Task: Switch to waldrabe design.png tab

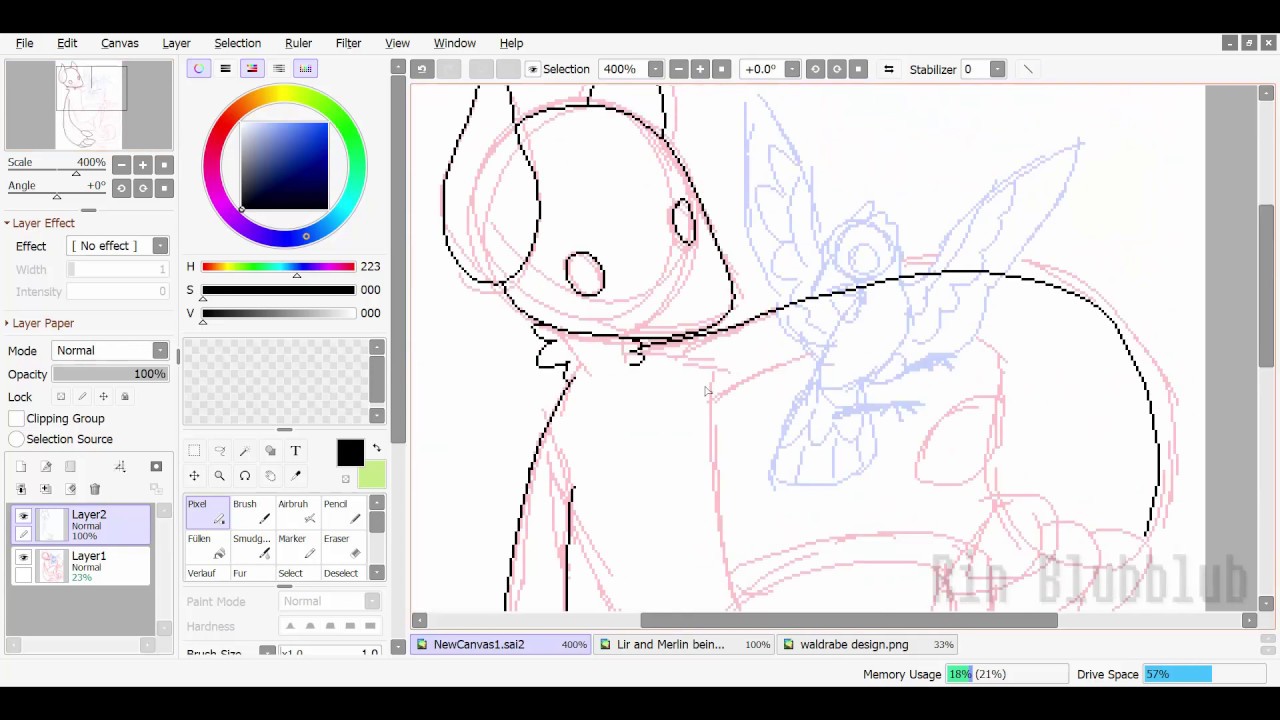Action: pyautogui.click(x=868, y=644)
